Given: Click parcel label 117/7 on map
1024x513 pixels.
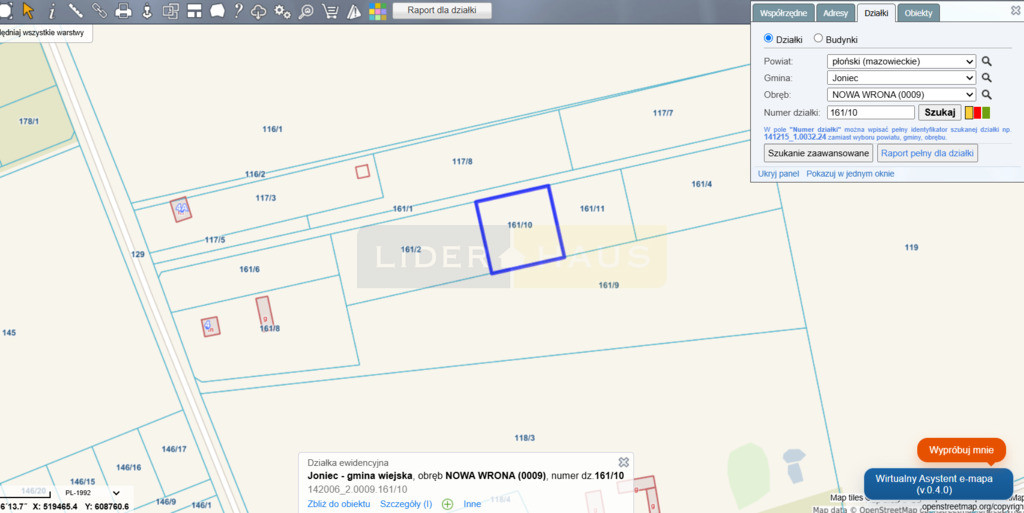Looking at the screenshot, I should 663,113.
